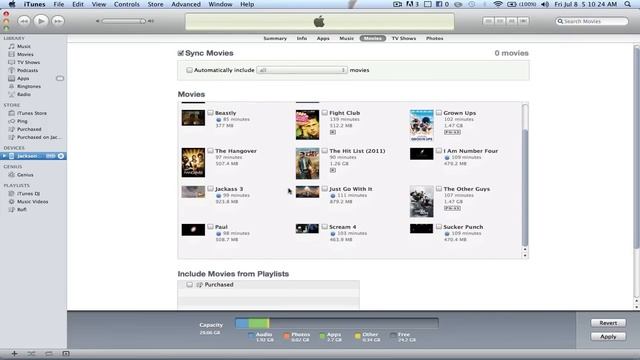Click The Other Guys poster thumbnail

pos(422,201)
